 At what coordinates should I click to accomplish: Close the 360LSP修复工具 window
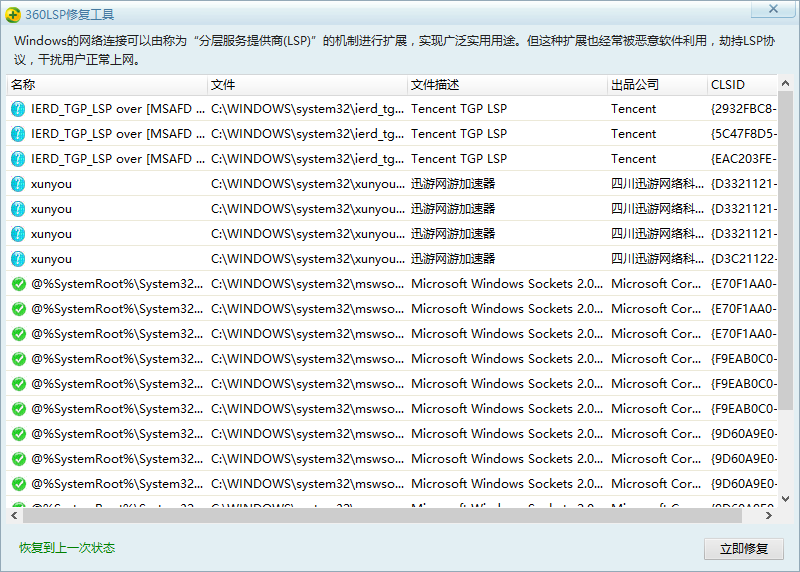pos(773,9)
